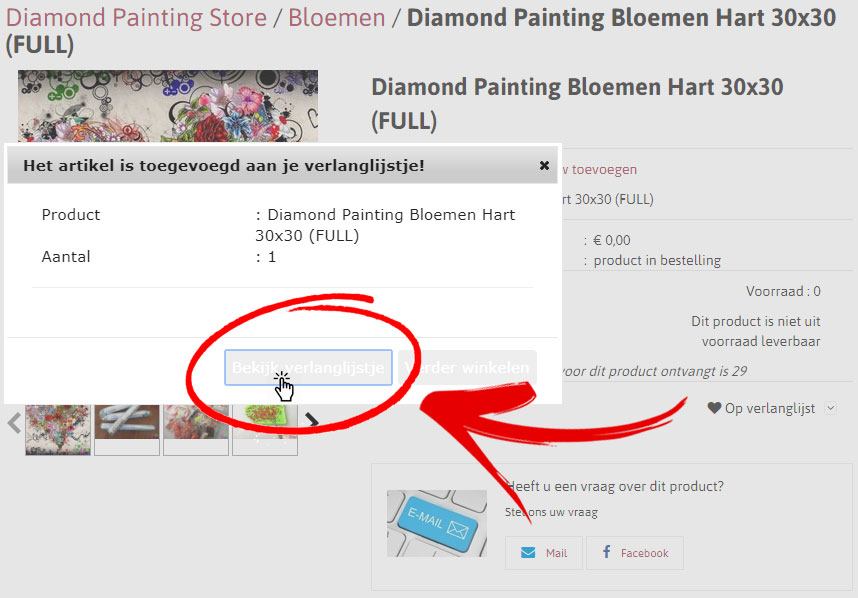
Task: Click the Verder winkelen button
Action: pos(467,368)
